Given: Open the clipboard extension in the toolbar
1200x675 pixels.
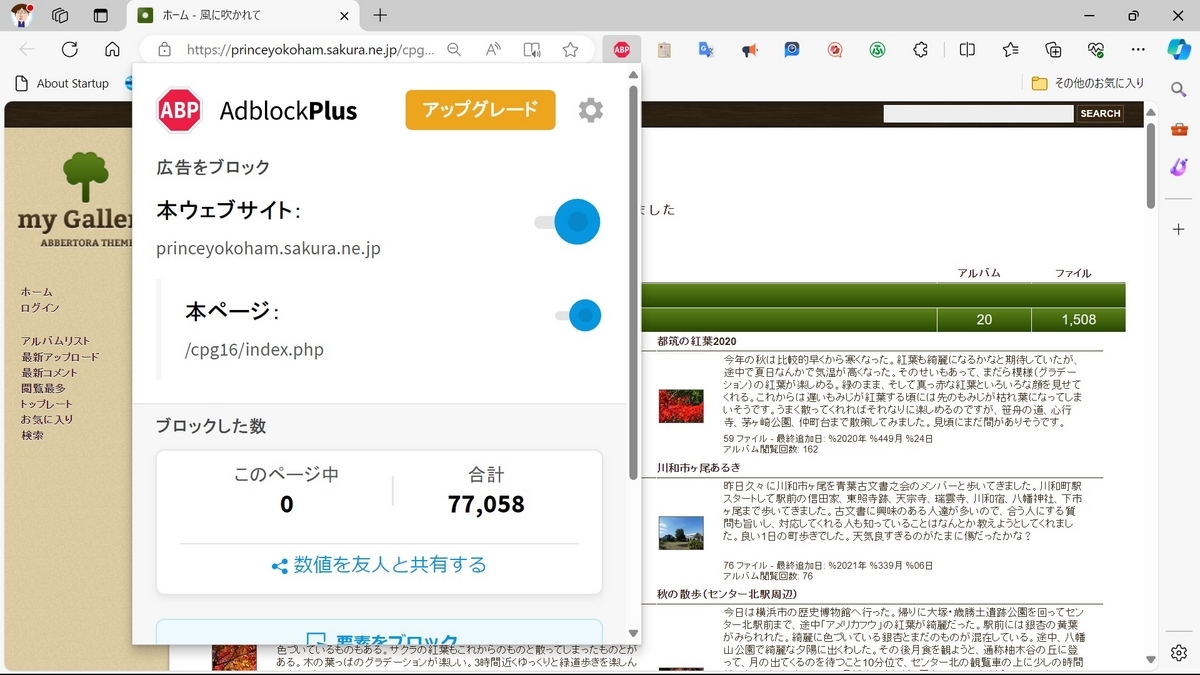Looking at the screenshot, I should [663, 49].
